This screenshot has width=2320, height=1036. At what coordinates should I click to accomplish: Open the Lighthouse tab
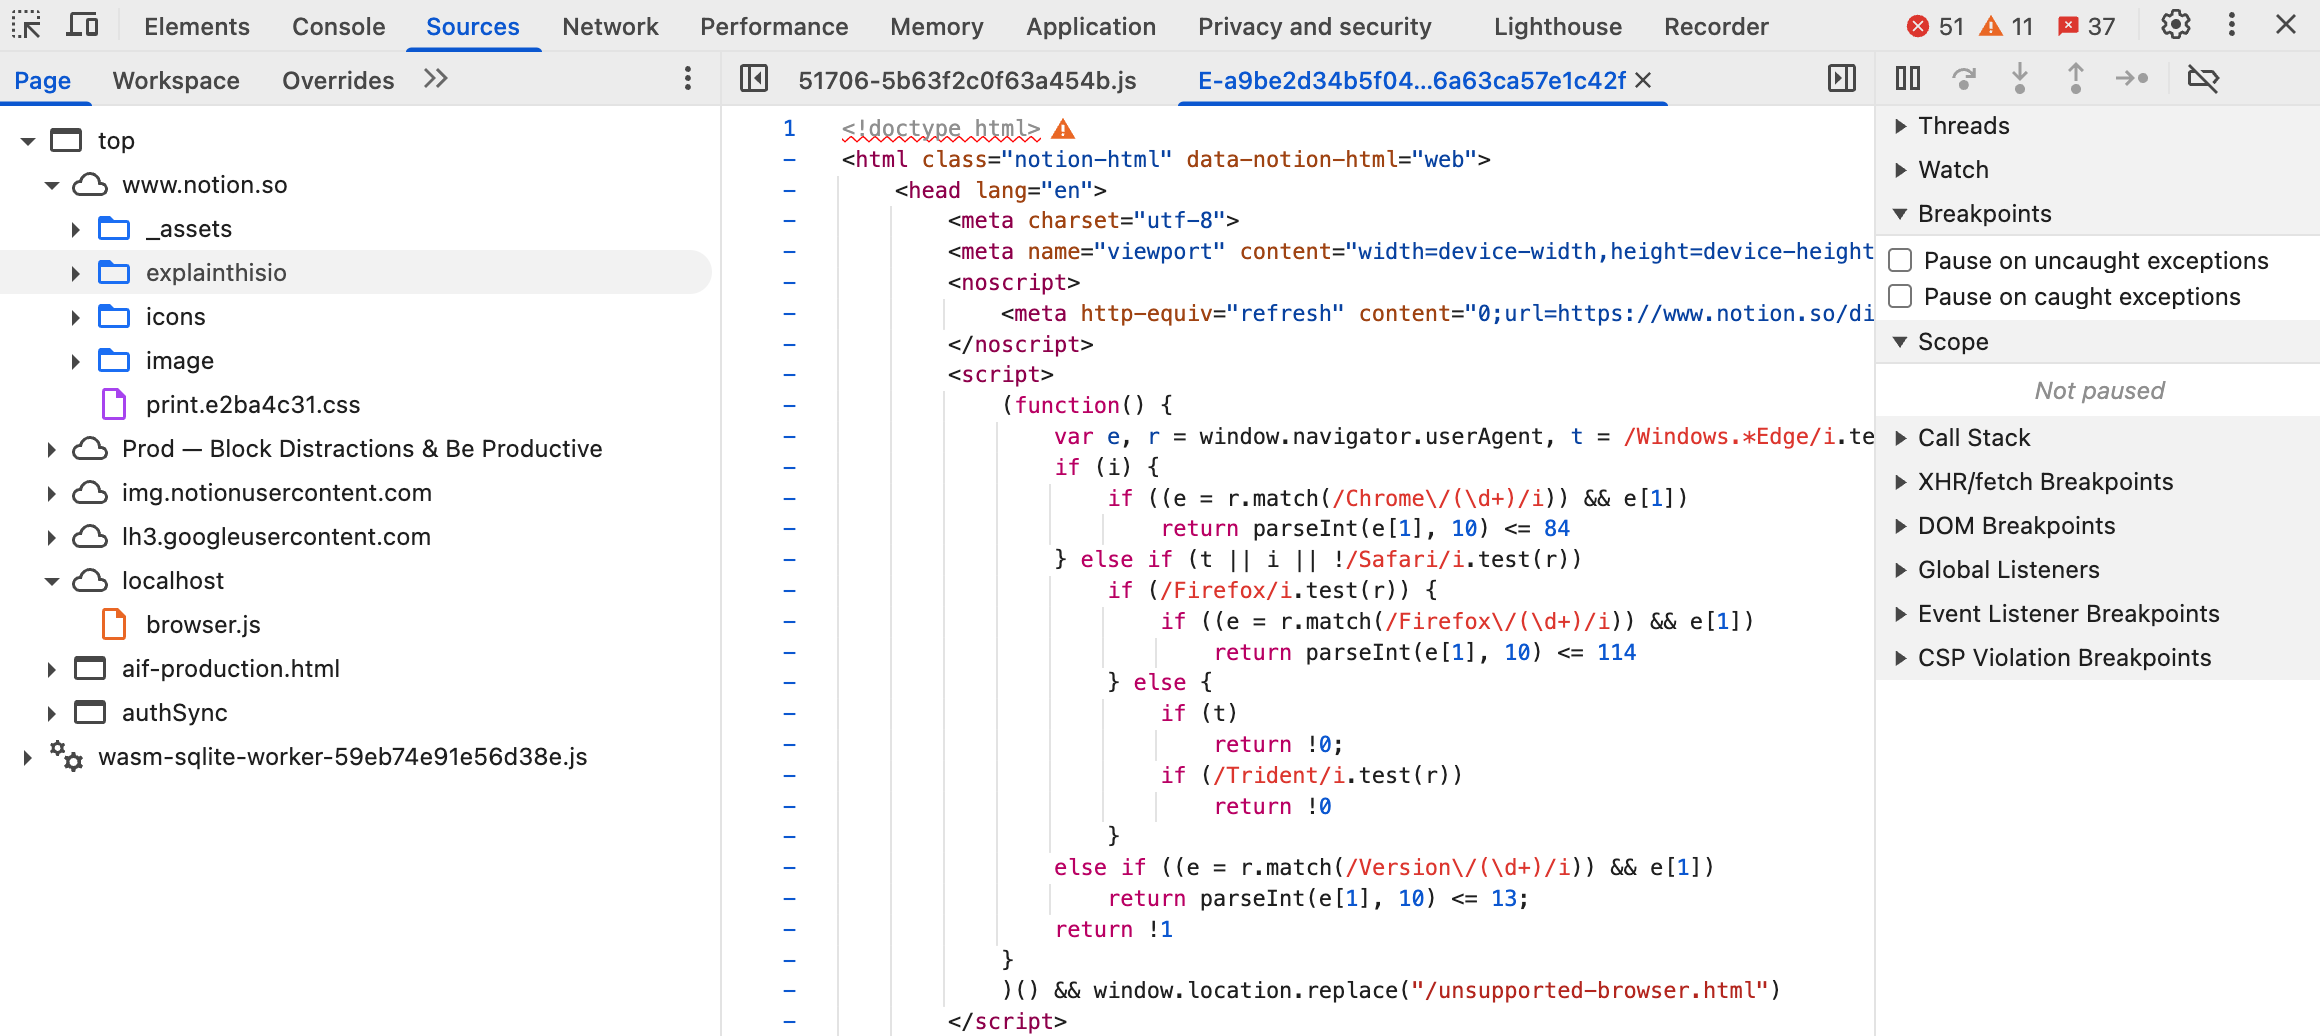(1558, 27)
